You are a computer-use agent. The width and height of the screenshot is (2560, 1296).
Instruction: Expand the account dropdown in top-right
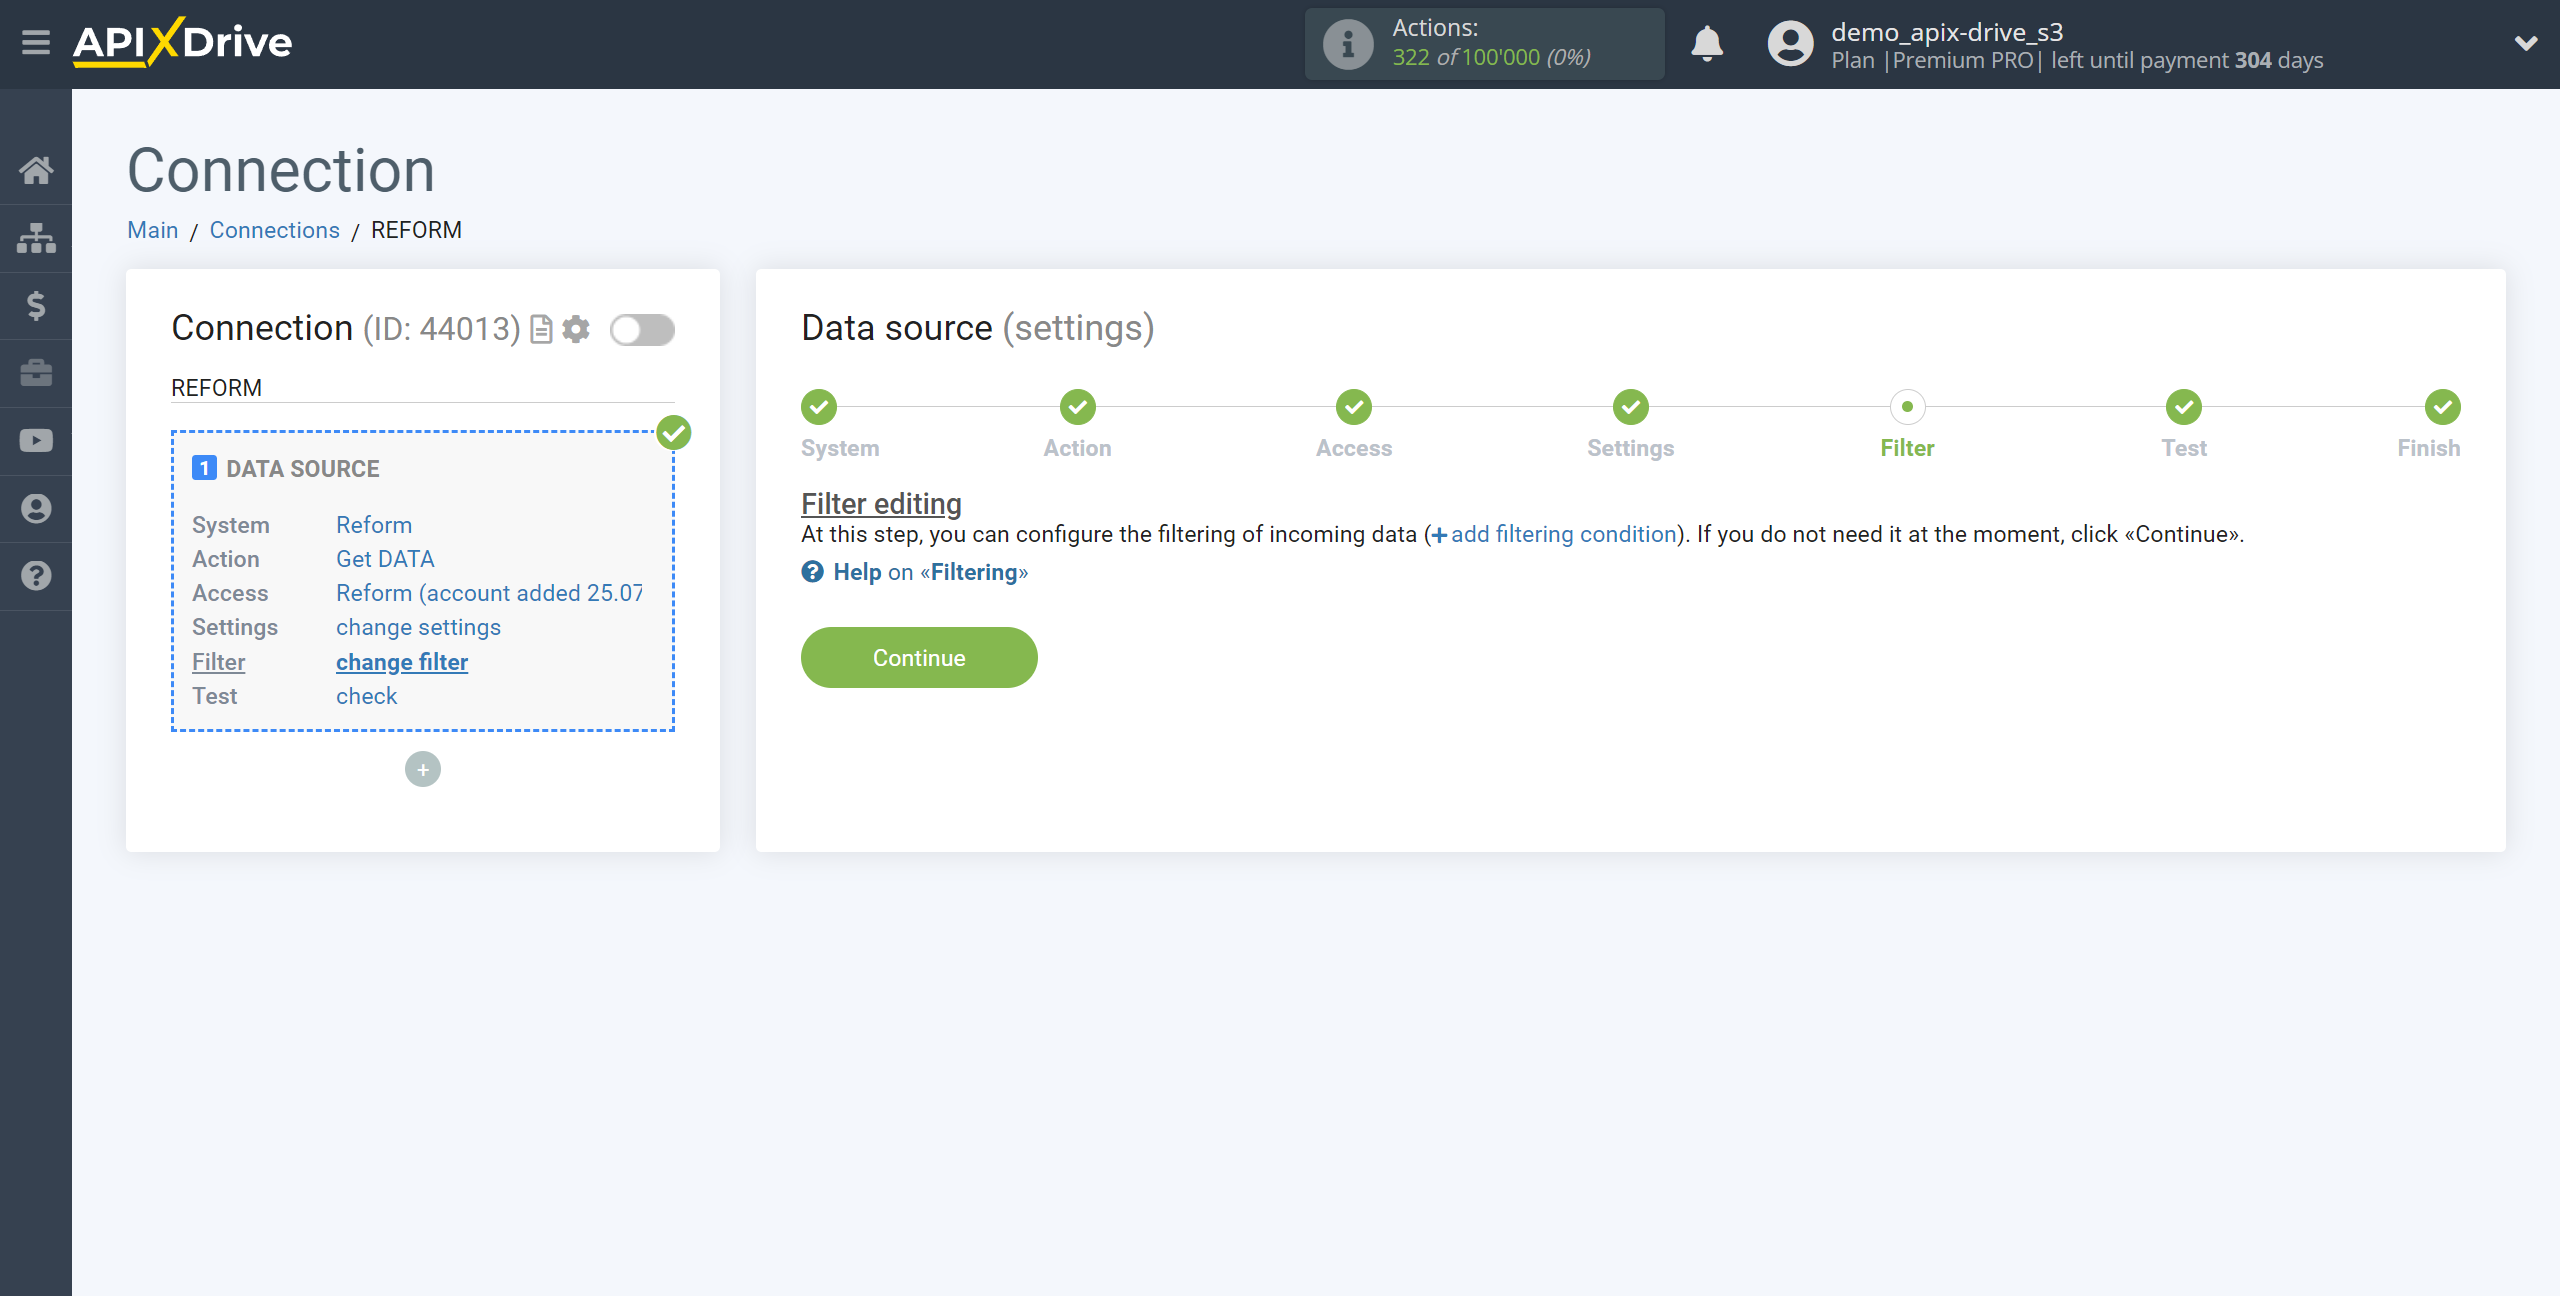2525,43
